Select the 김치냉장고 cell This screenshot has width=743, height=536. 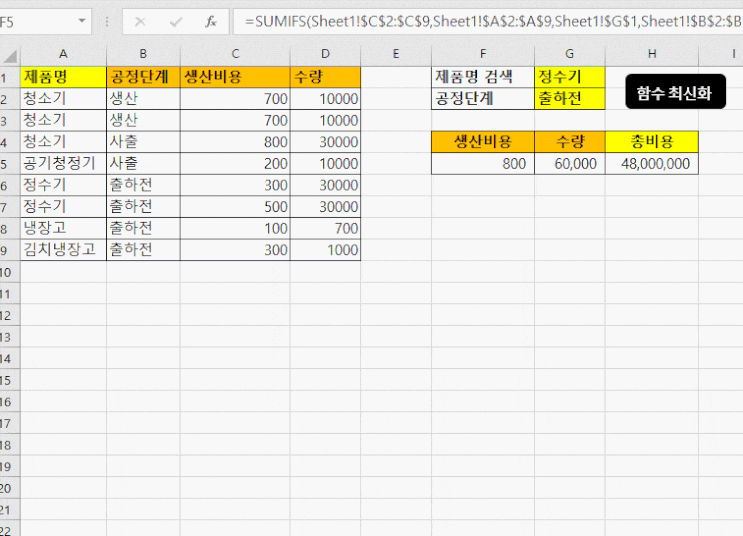pos(63,250)
